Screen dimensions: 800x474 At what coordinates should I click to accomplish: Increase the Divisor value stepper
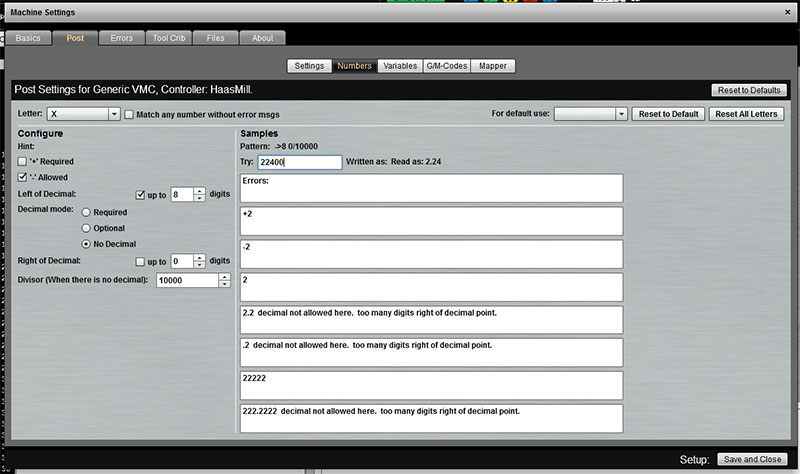coord(224,277)
